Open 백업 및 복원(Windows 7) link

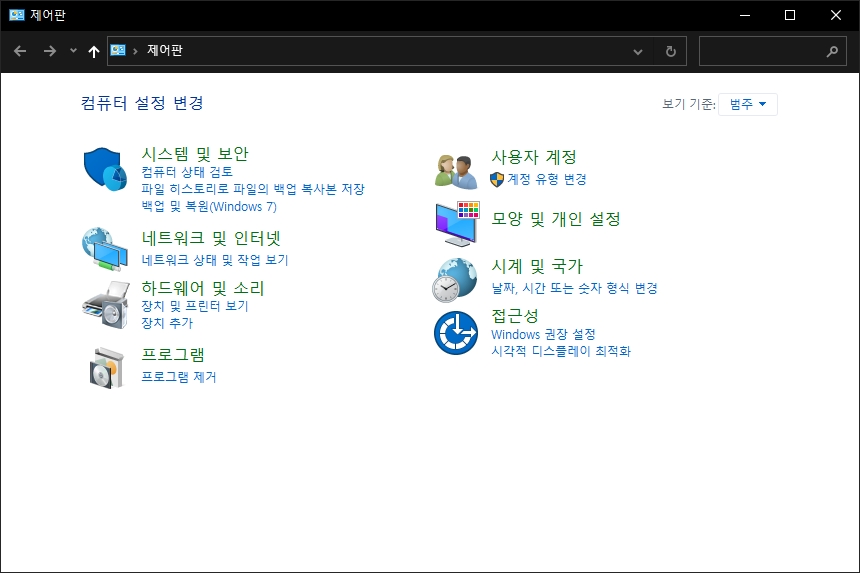tap(209, 207)
